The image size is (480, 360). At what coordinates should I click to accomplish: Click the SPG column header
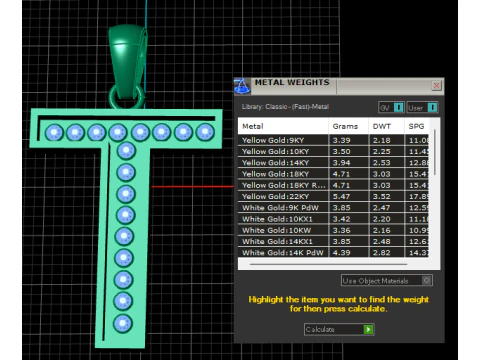(417, 126)
